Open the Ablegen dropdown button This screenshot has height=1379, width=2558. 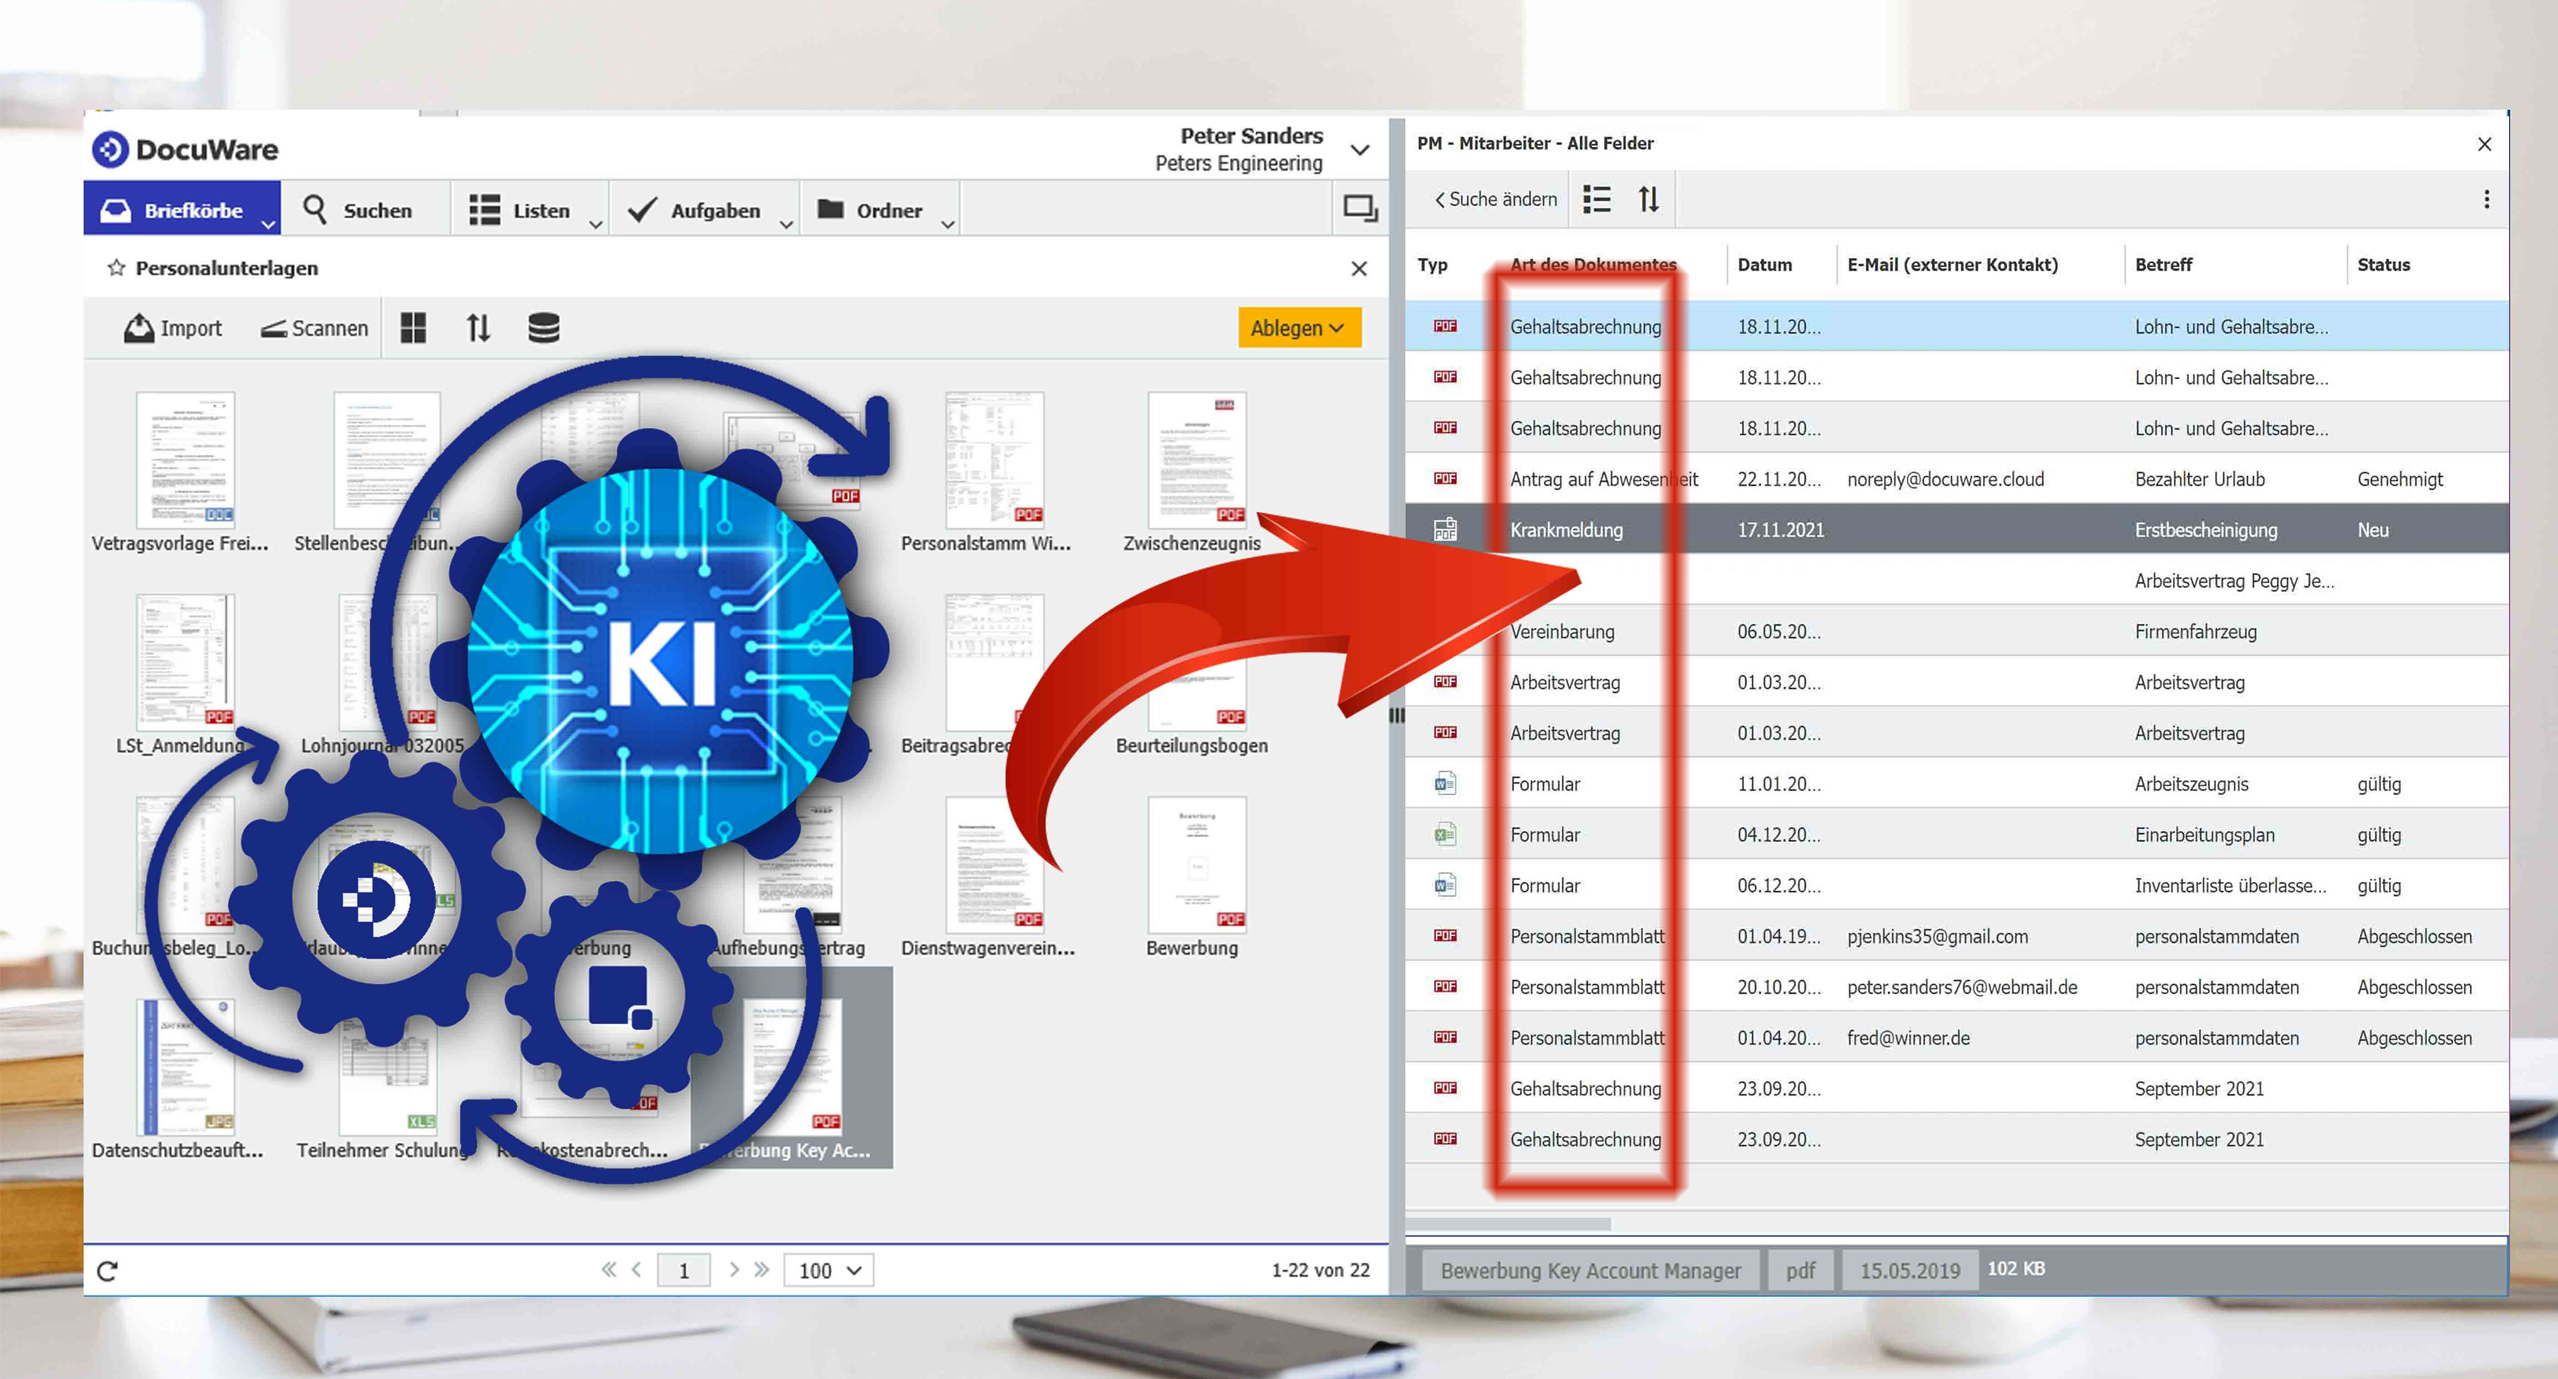click(x=1298, y=328)
